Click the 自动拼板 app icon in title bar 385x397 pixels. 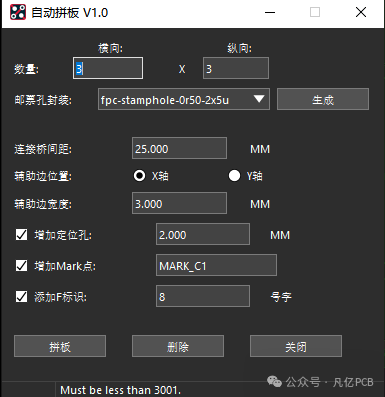18,12
